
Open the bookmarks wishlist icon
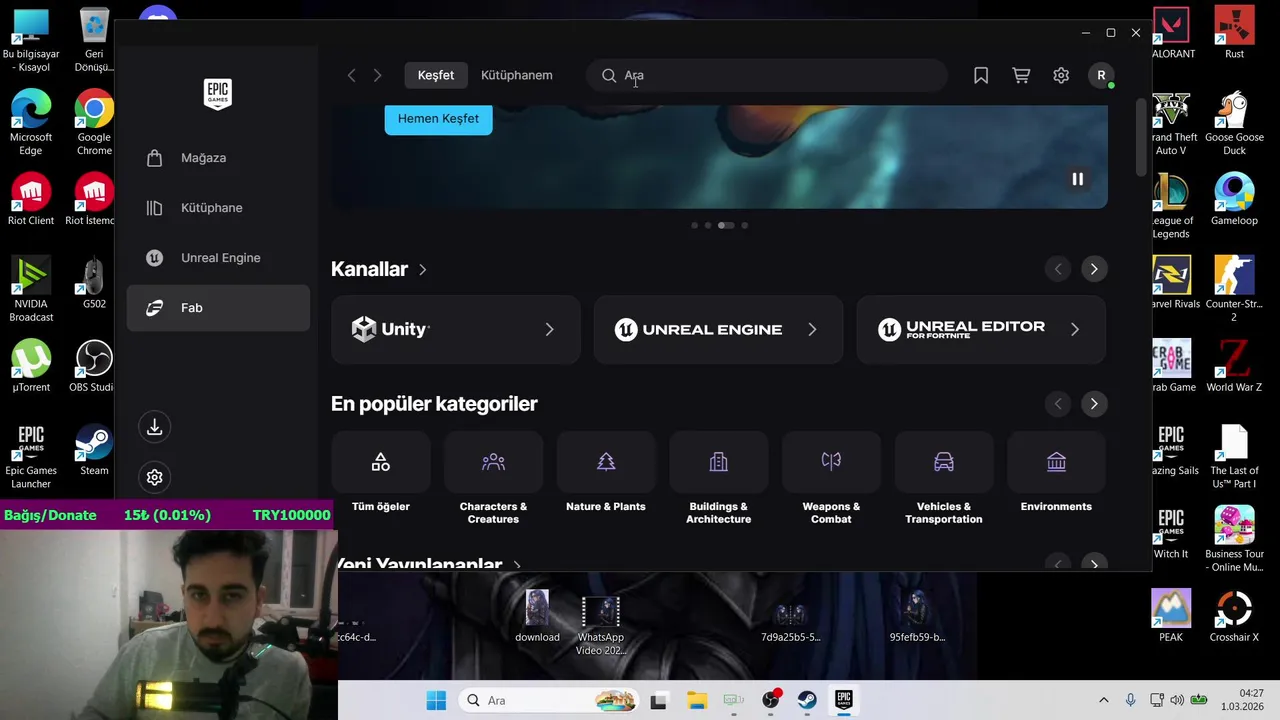point(981,75)
